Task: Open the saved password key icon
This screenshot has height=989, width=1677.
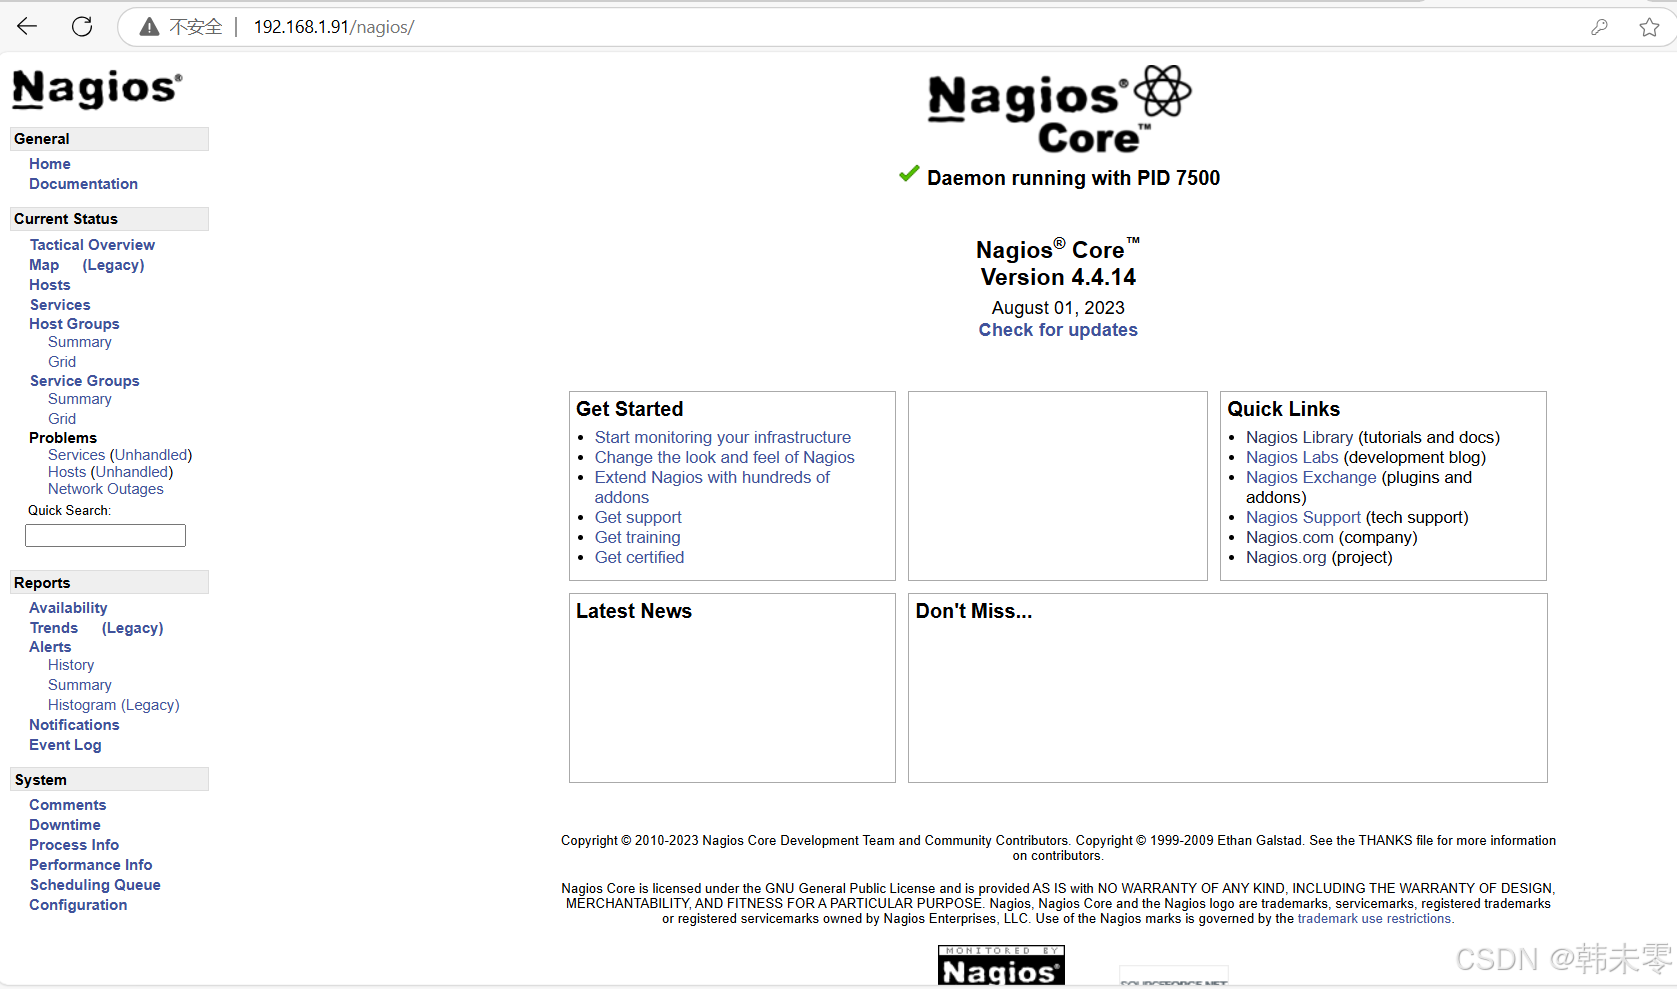Action: coord(1599,27)
